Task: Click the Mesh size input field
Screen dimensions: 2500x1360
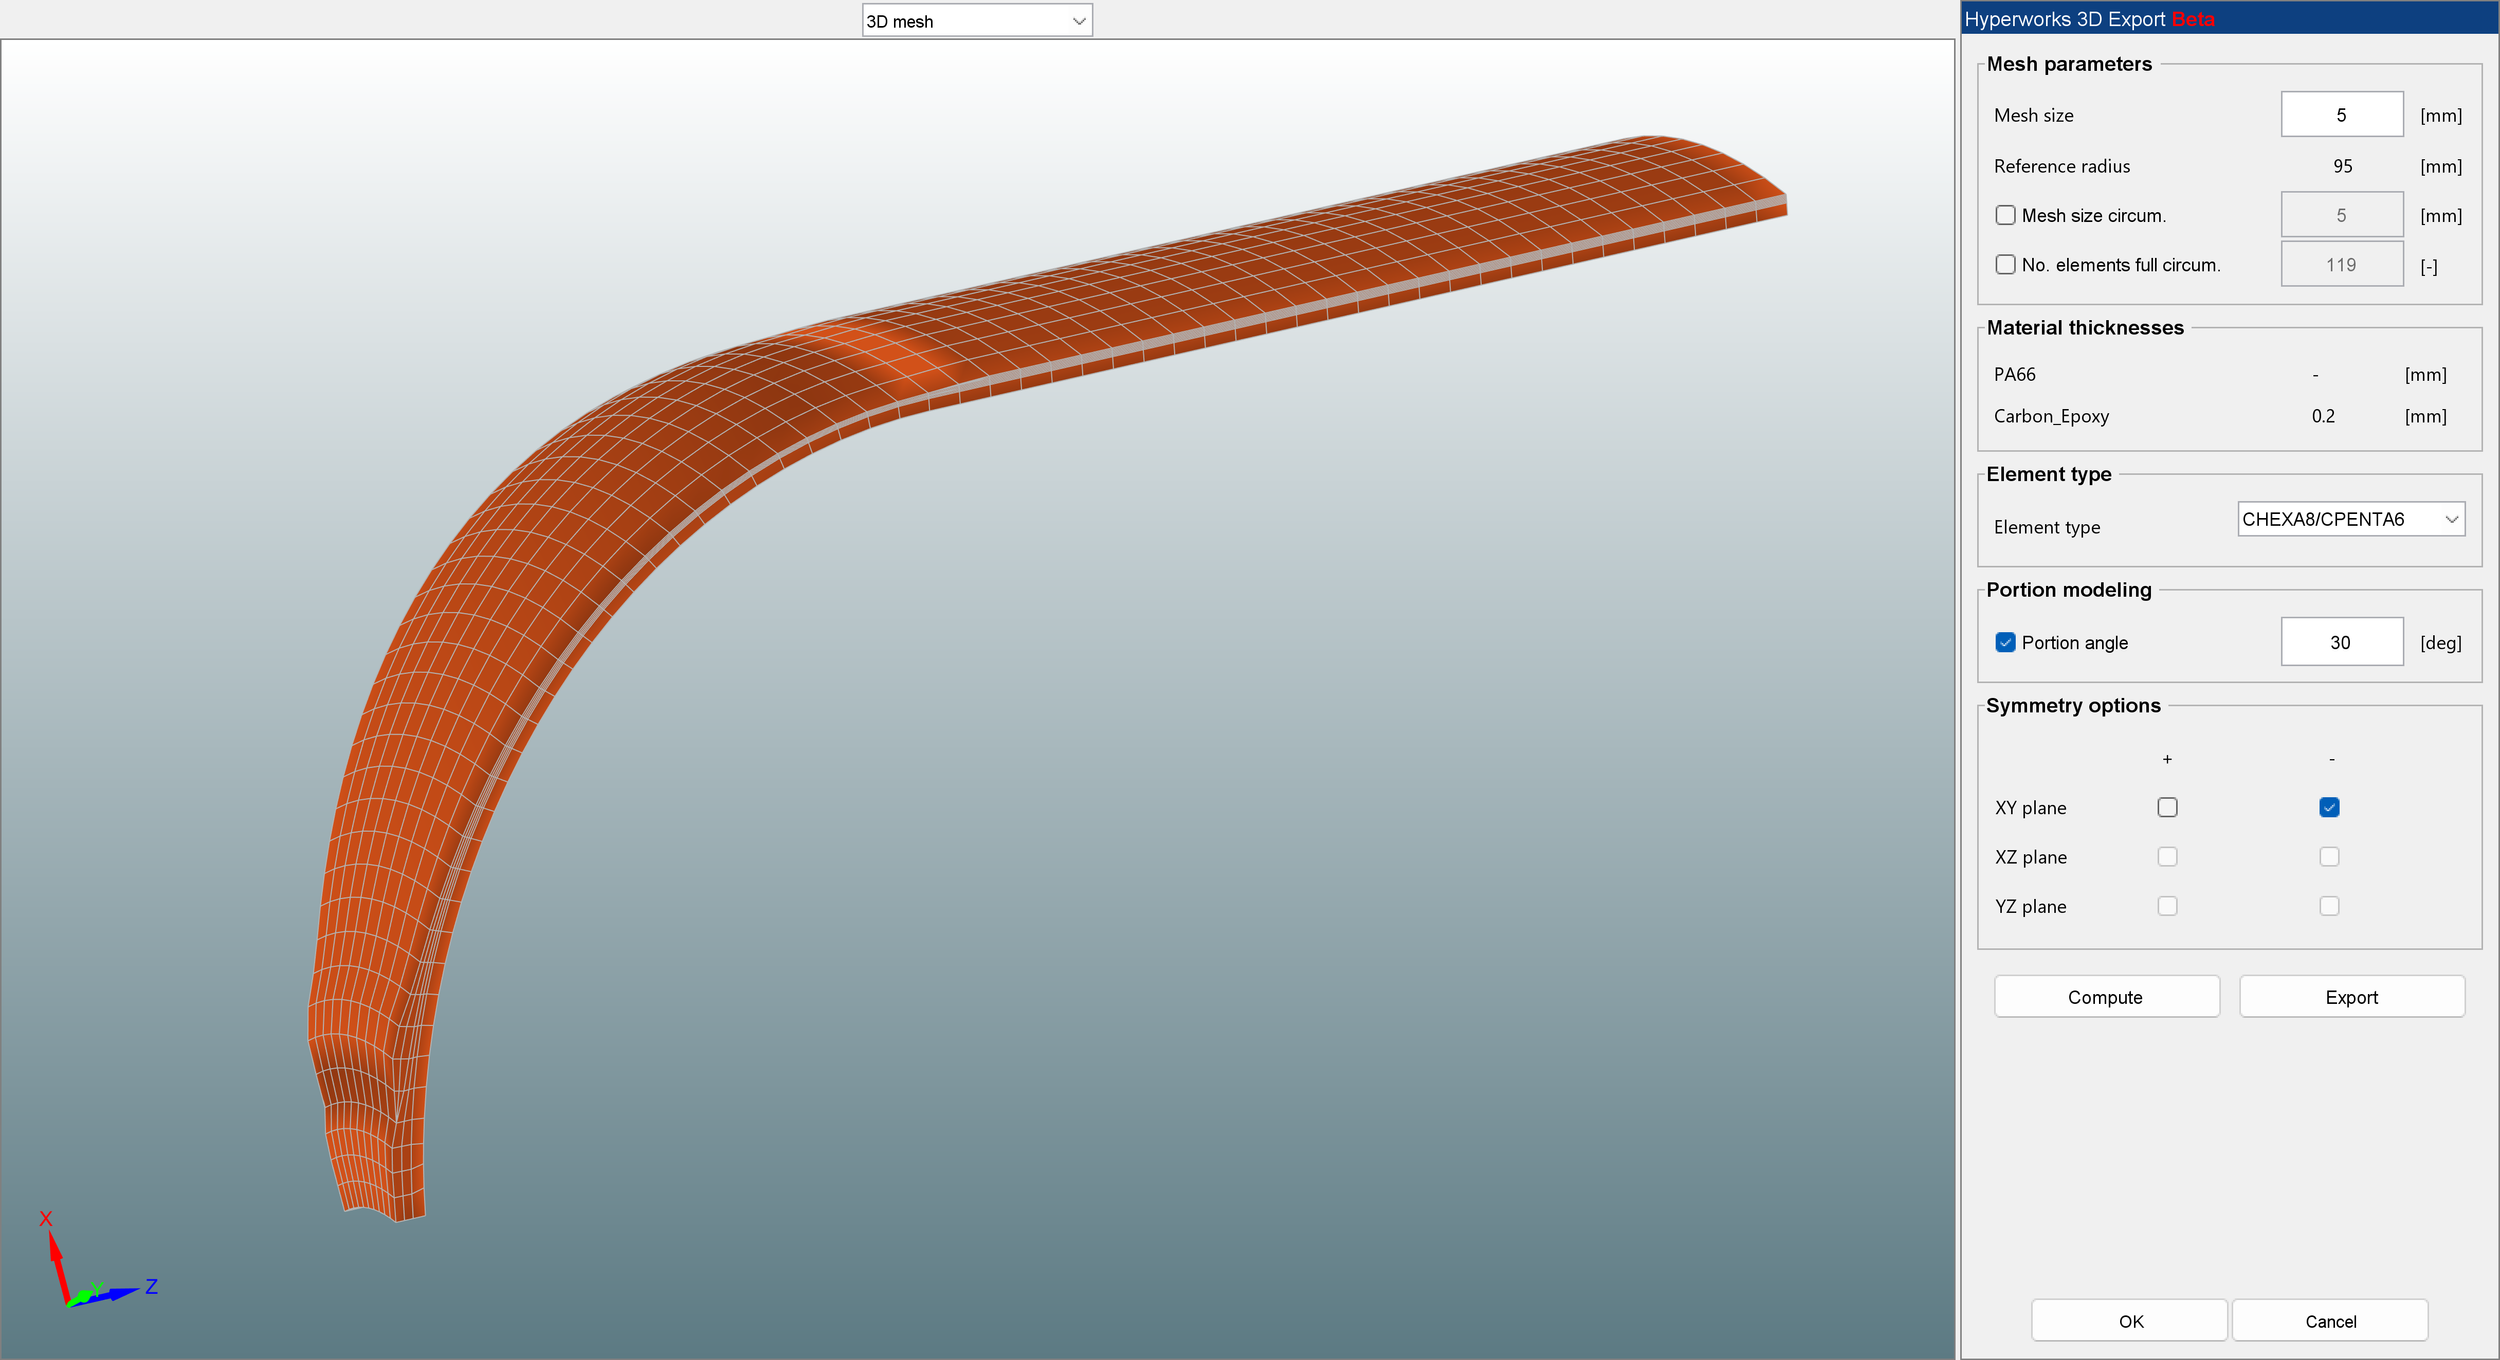Action: pyautogui.click(x=2341, y=115)
